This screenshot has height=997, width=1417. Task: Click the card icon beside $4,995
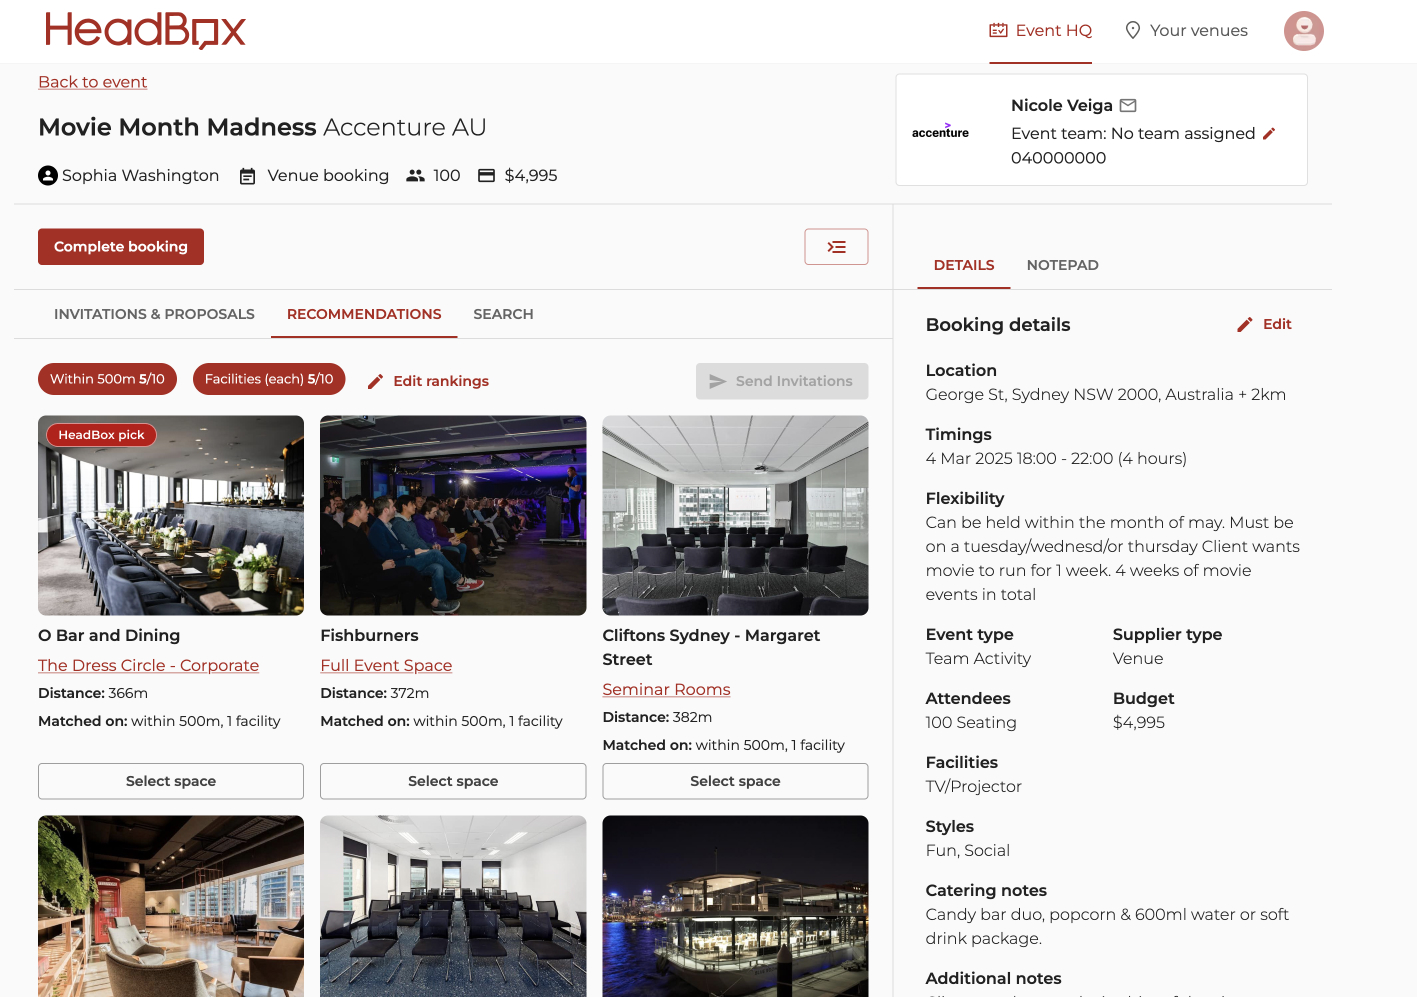(x=486, y=175)
